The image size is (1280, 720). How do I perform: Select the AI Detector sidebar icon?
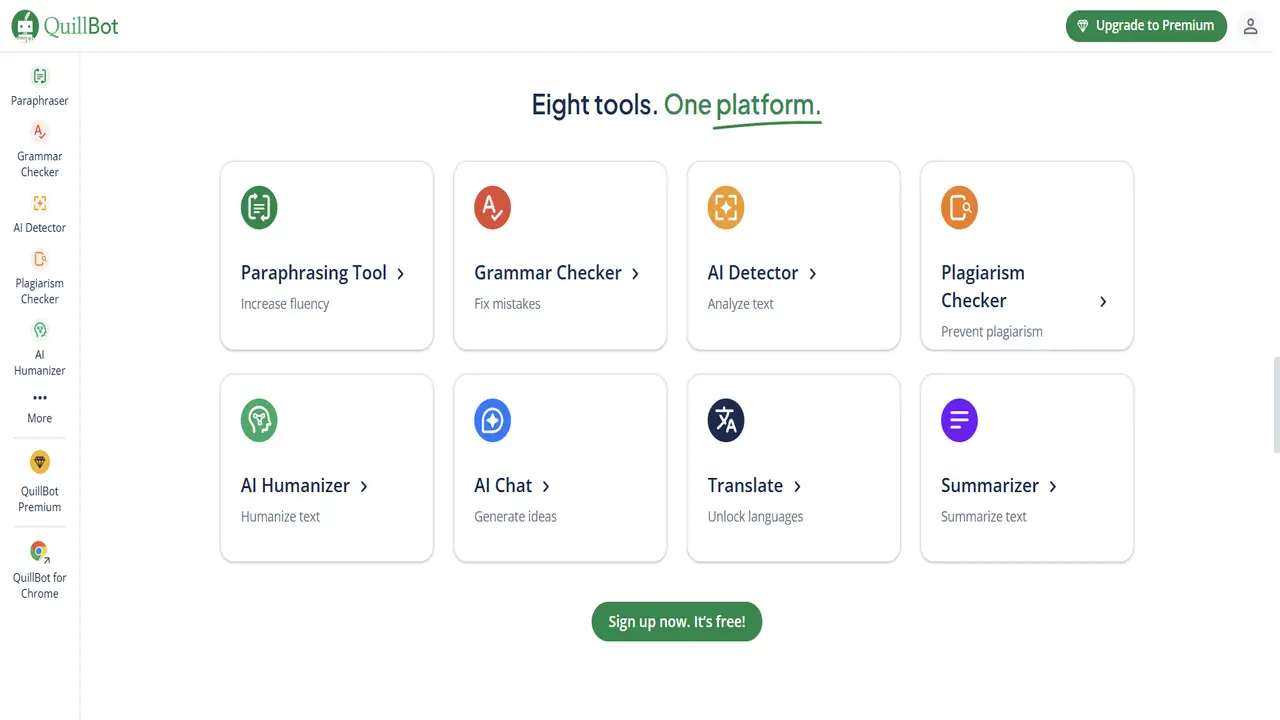(39, 203)
